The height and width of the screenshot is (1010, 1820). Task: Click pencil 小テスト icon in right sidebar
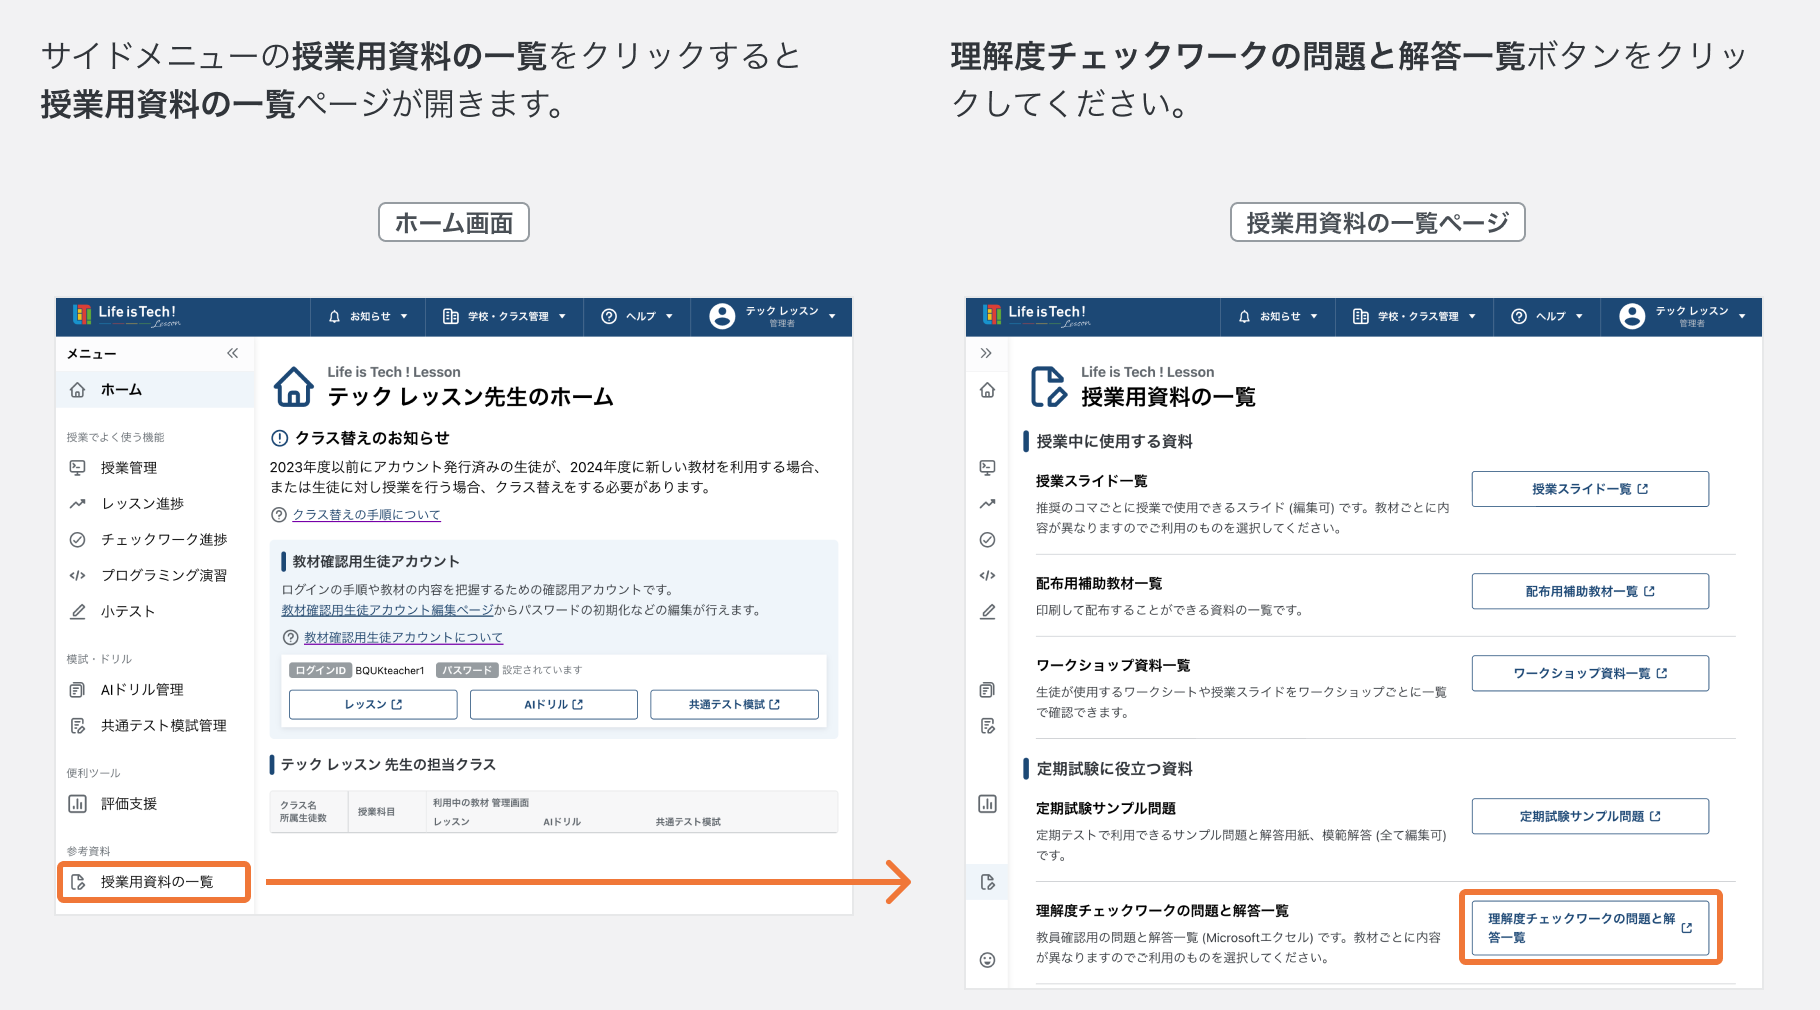[x=987, y=612]
